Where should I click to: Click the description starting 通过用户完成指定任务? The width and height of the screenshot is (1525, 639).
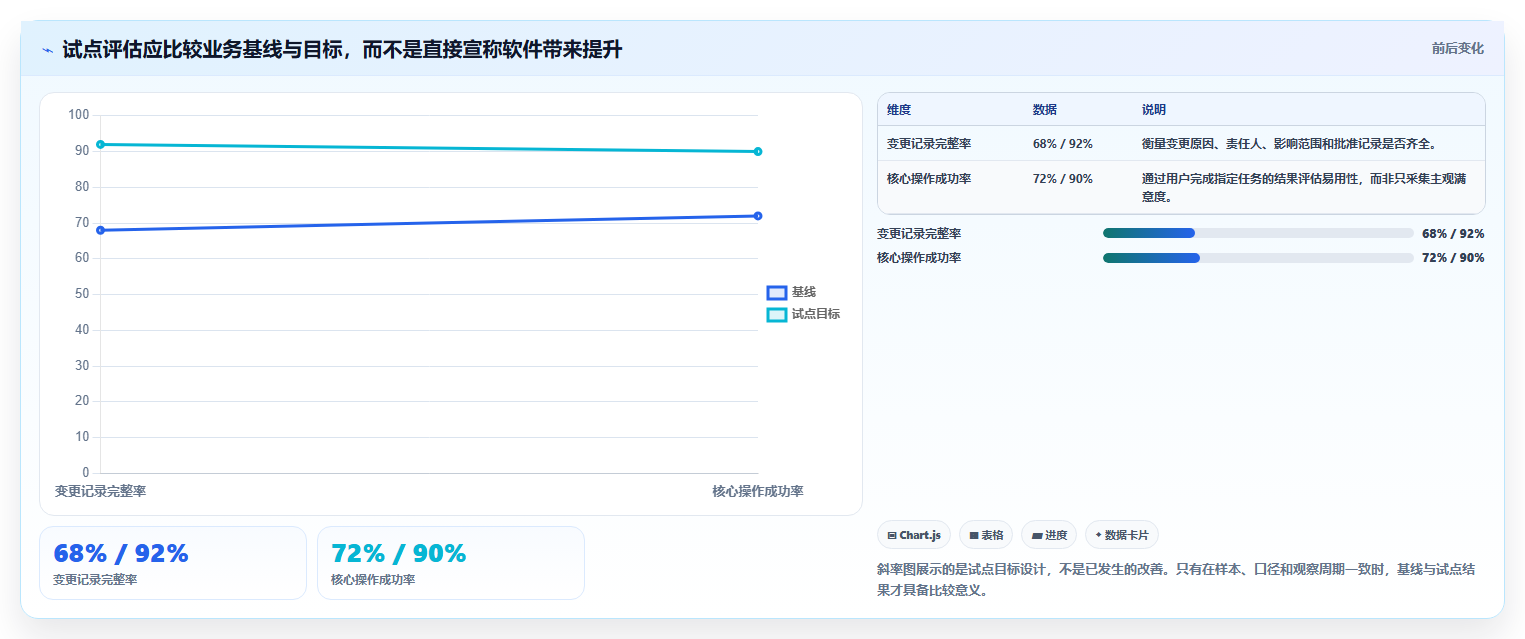(x=1304, y=188)
